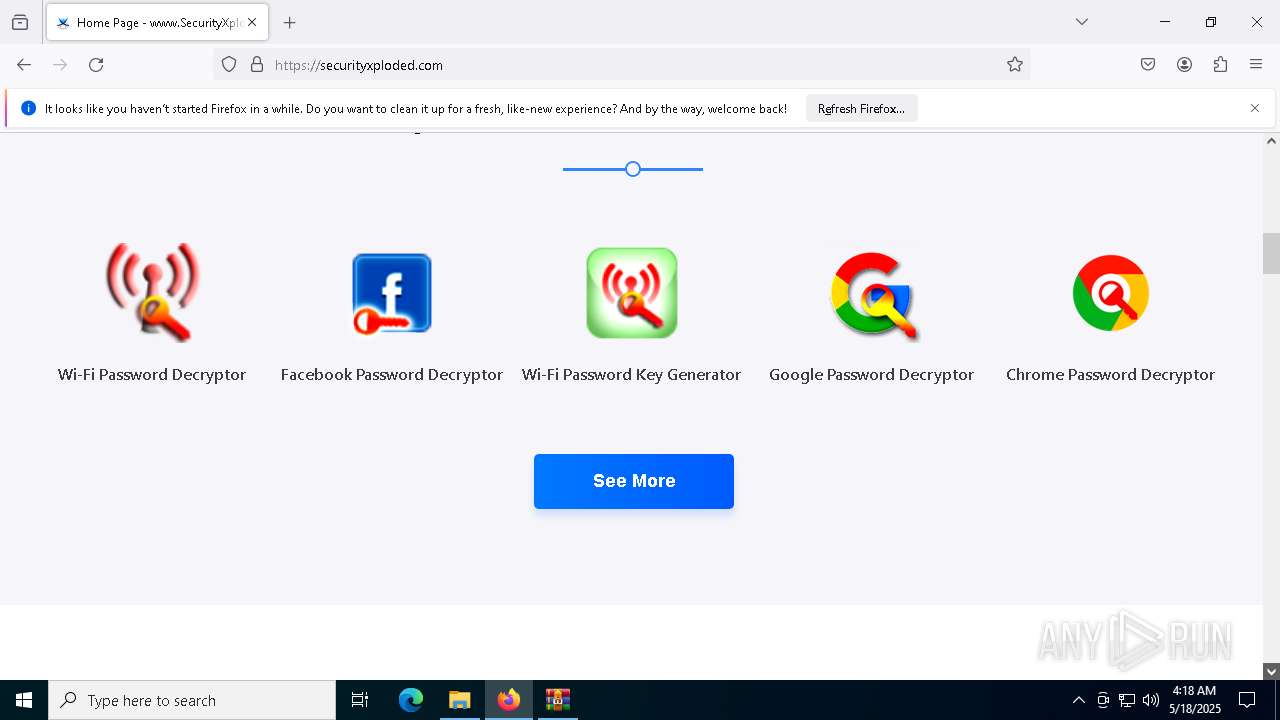This screenshot has width=1280, height=720.
Task: Go back to the previous page
Action: 24,65
